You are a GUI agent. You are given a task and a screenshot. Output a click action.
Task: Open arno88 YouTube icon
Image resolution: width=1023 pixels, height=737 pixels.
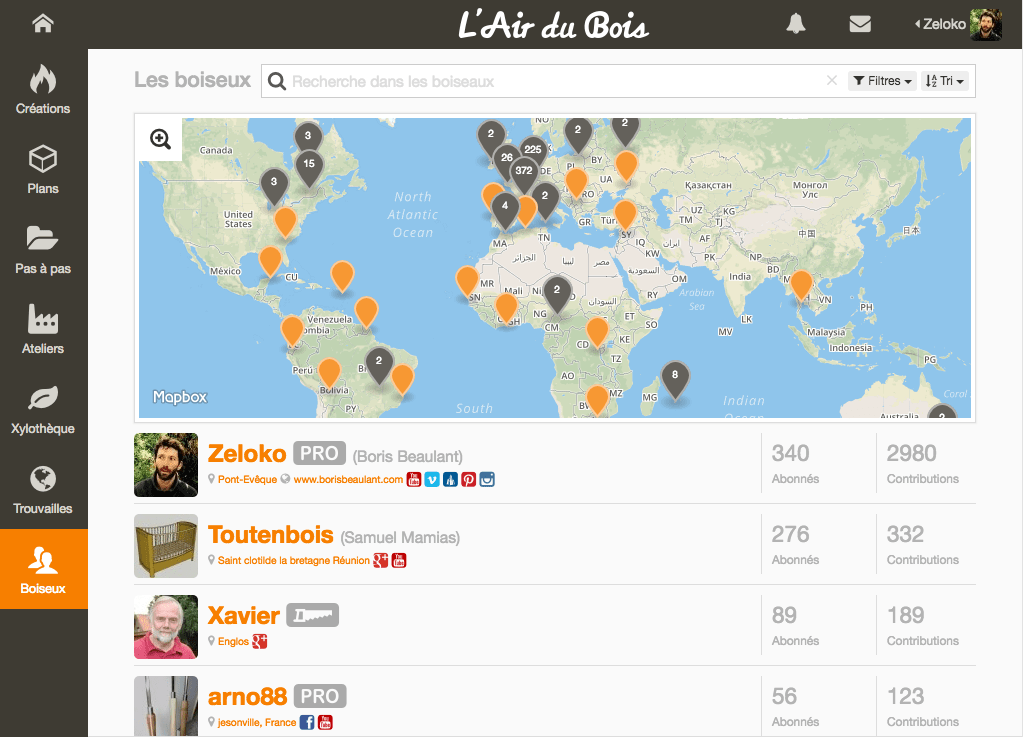tap(325, 722)
